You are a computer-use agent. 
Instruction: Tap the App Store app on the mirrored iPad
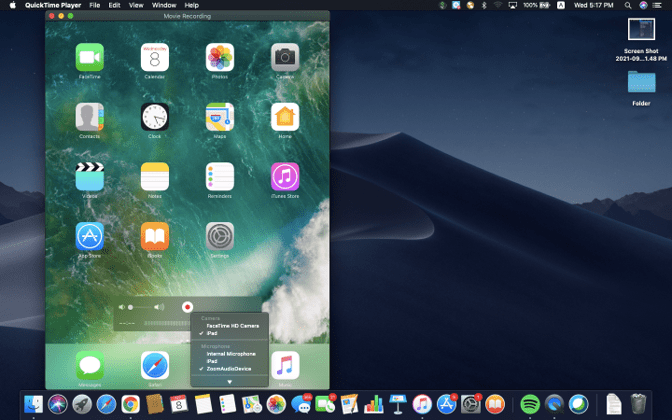click(x=90, y=236)
